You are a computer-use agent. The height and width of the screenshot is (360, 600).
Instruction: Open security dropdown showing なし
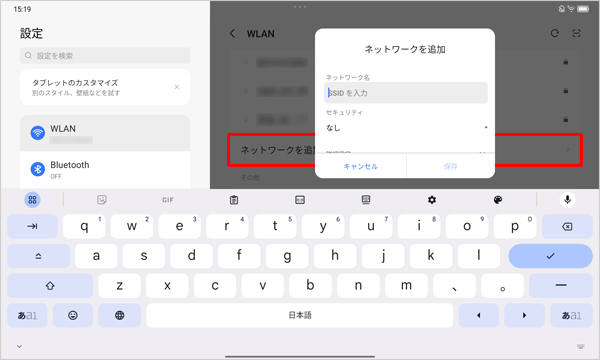[406, 128]
